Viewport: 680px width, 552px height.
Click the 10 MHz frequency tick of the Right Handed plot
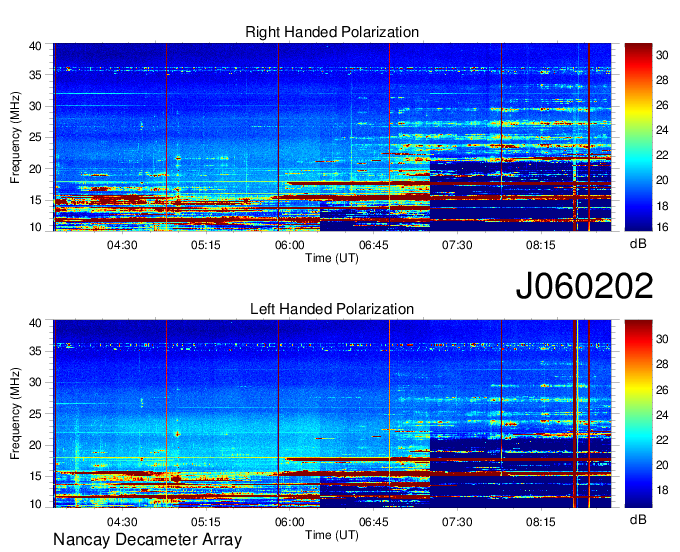[36, 227]
